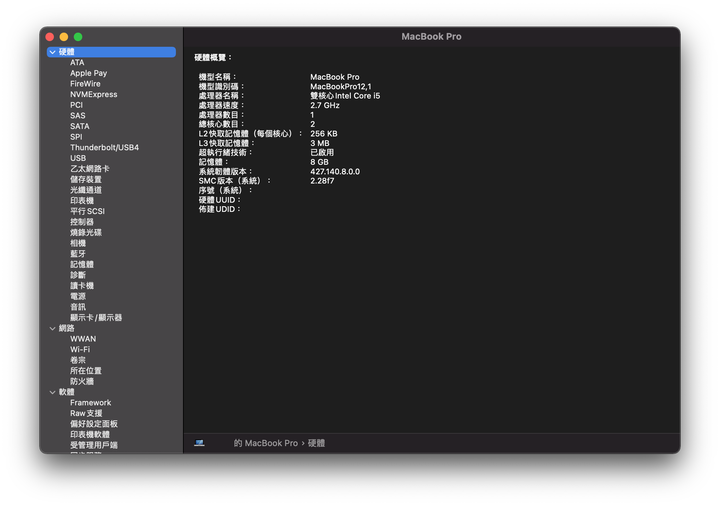The image size is (720, 506).
Task: Click the 硬體 UUID label
Action: (219, 200)
